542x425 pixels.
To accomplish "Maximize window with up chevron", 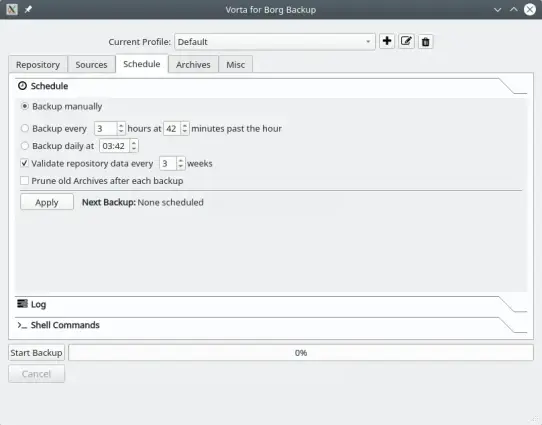I will tap(514, 9).
